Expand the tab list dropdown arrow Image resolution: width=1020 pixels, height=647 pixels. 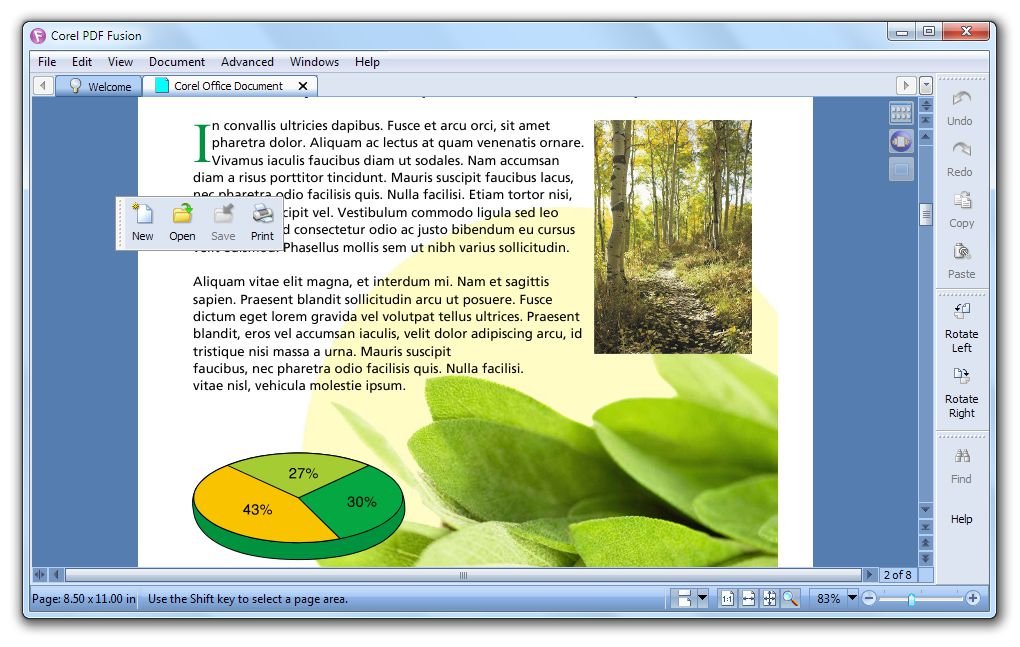point(926,86)
